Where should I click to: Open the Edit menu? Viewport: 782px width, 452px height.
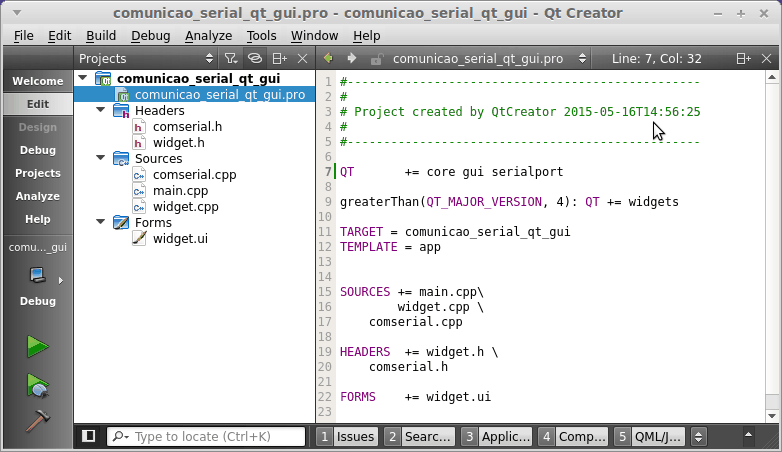coord(59,36)
